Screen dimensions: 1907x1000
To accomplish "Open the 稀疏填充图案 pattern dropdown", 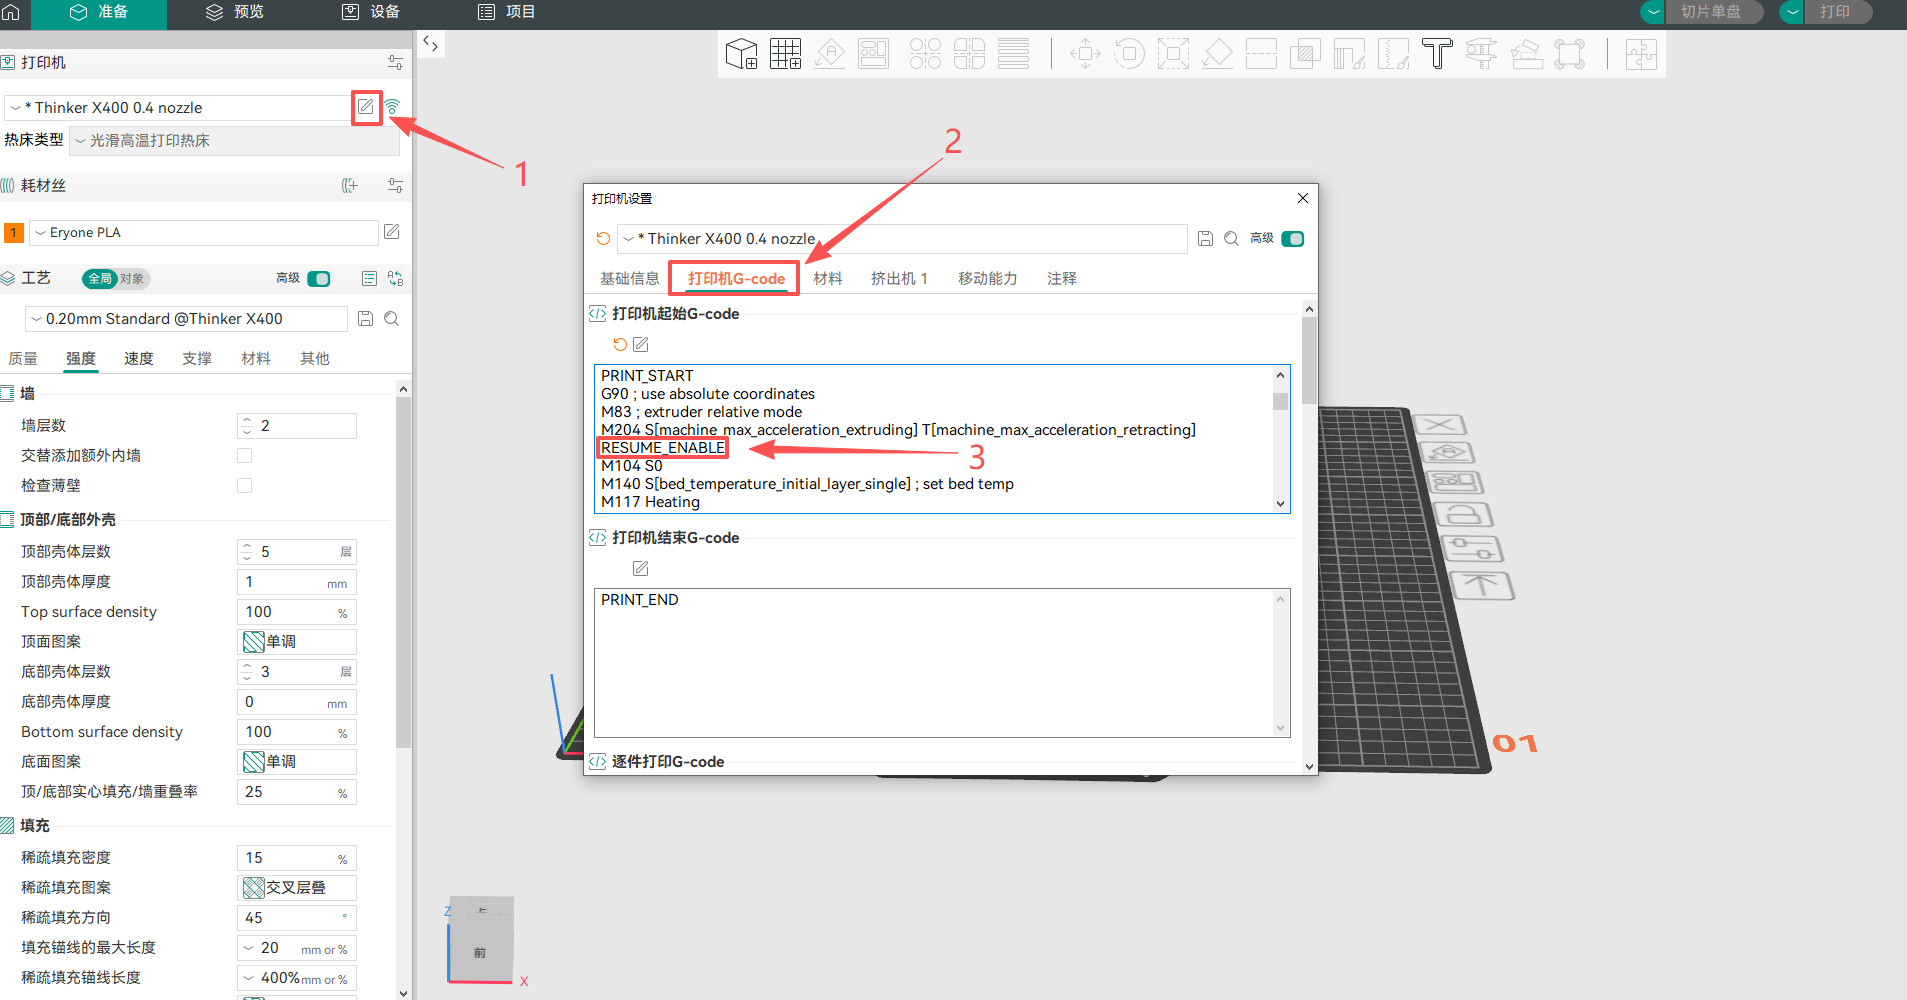I will click(x=297, y=888).
